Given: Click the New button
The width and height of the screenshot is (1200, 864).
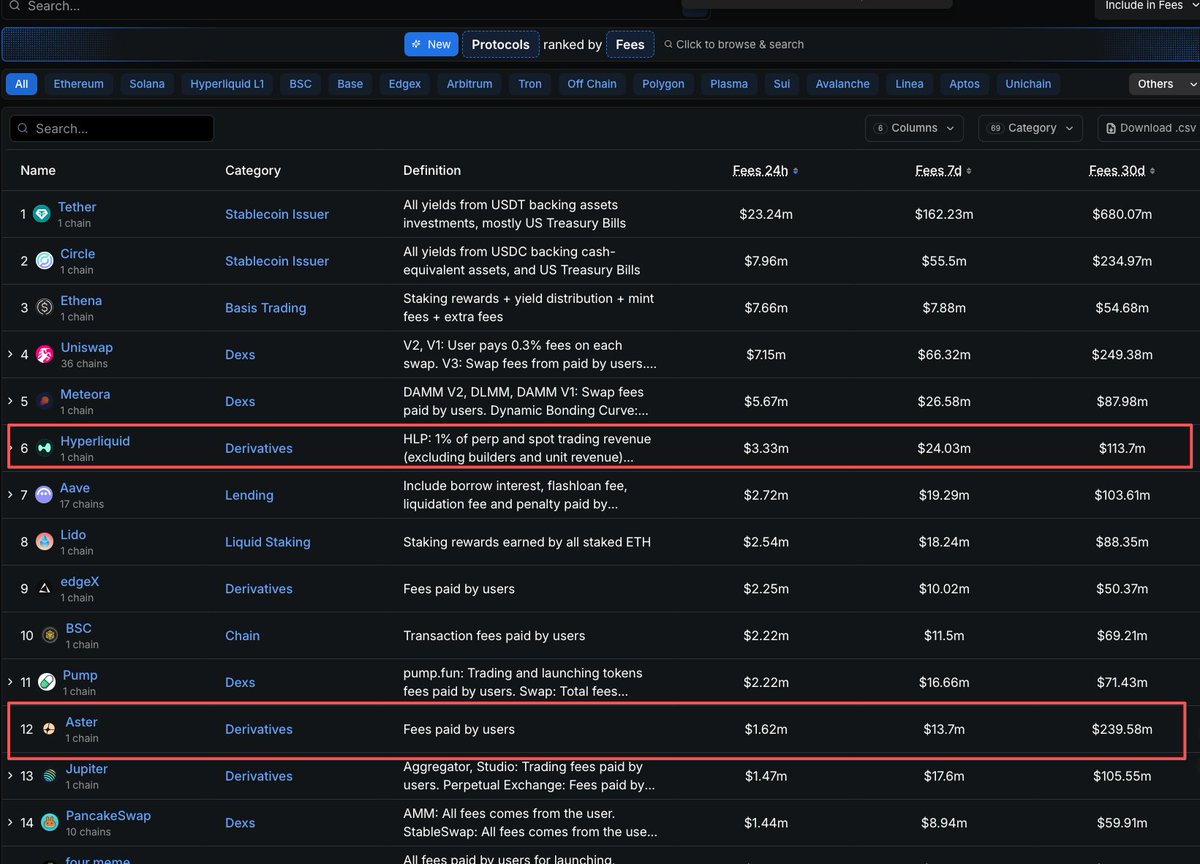Looking at the screenshot, I should 431,44.
